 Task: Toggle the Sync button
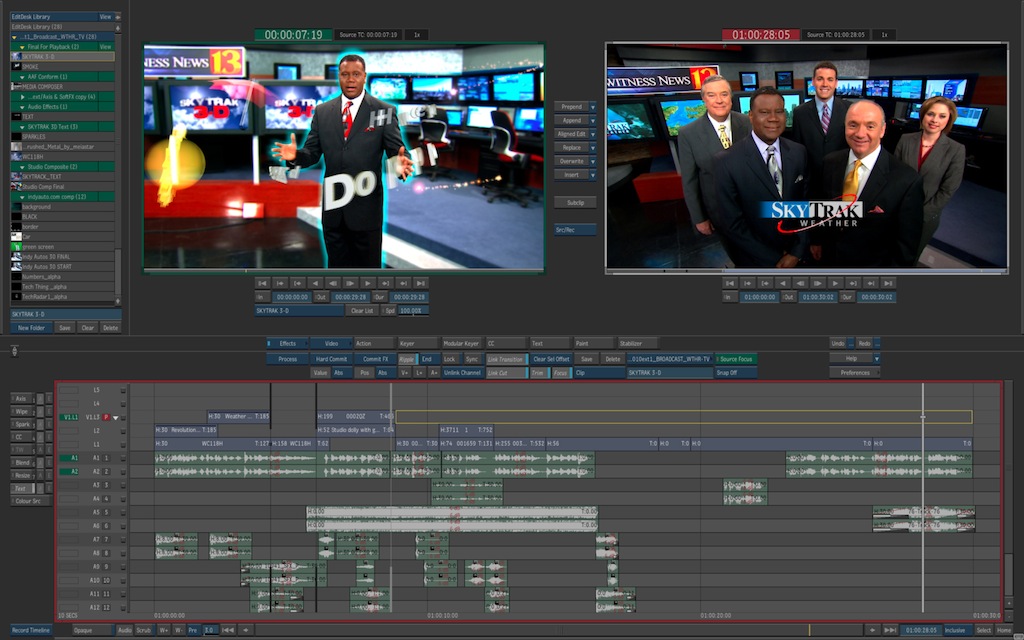[472, 359]
